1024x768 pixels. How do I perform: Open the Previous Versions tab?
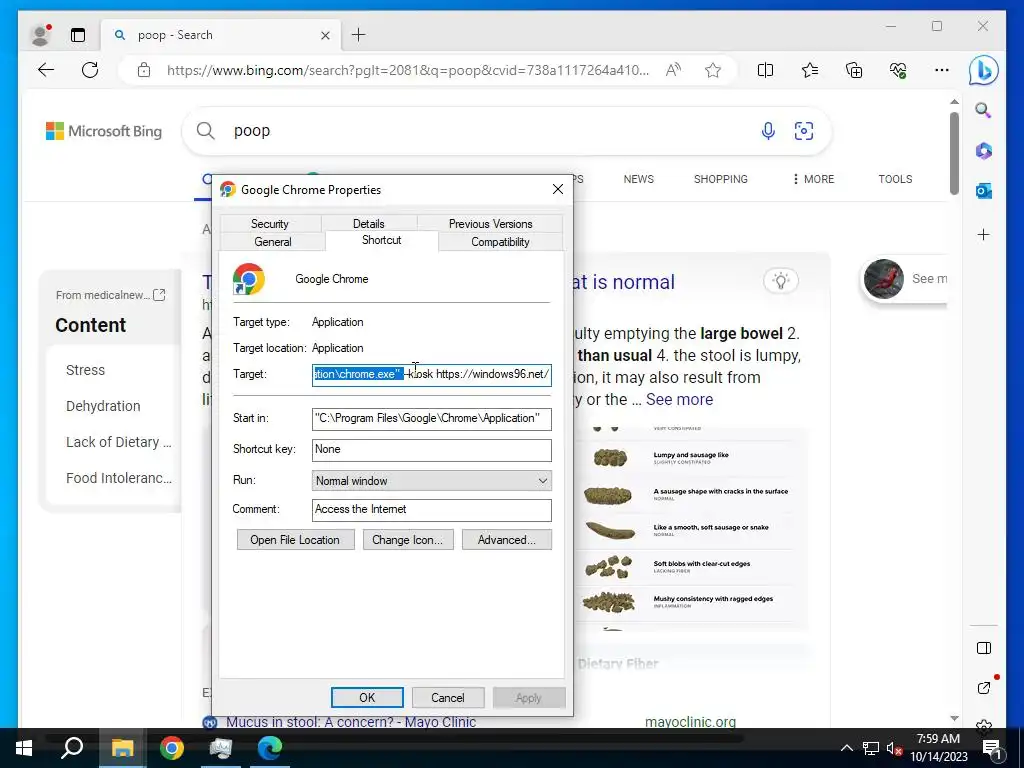(x=490, y=223)
